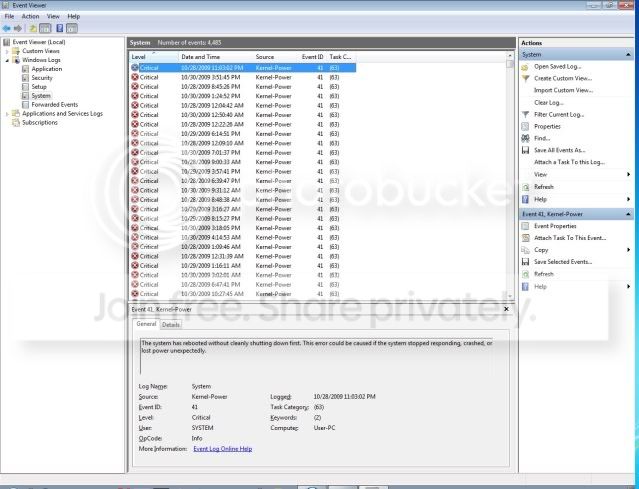The image size is (639, 489).
Task: Click the blue Help toolbar icon
Action: pos(59,28)
